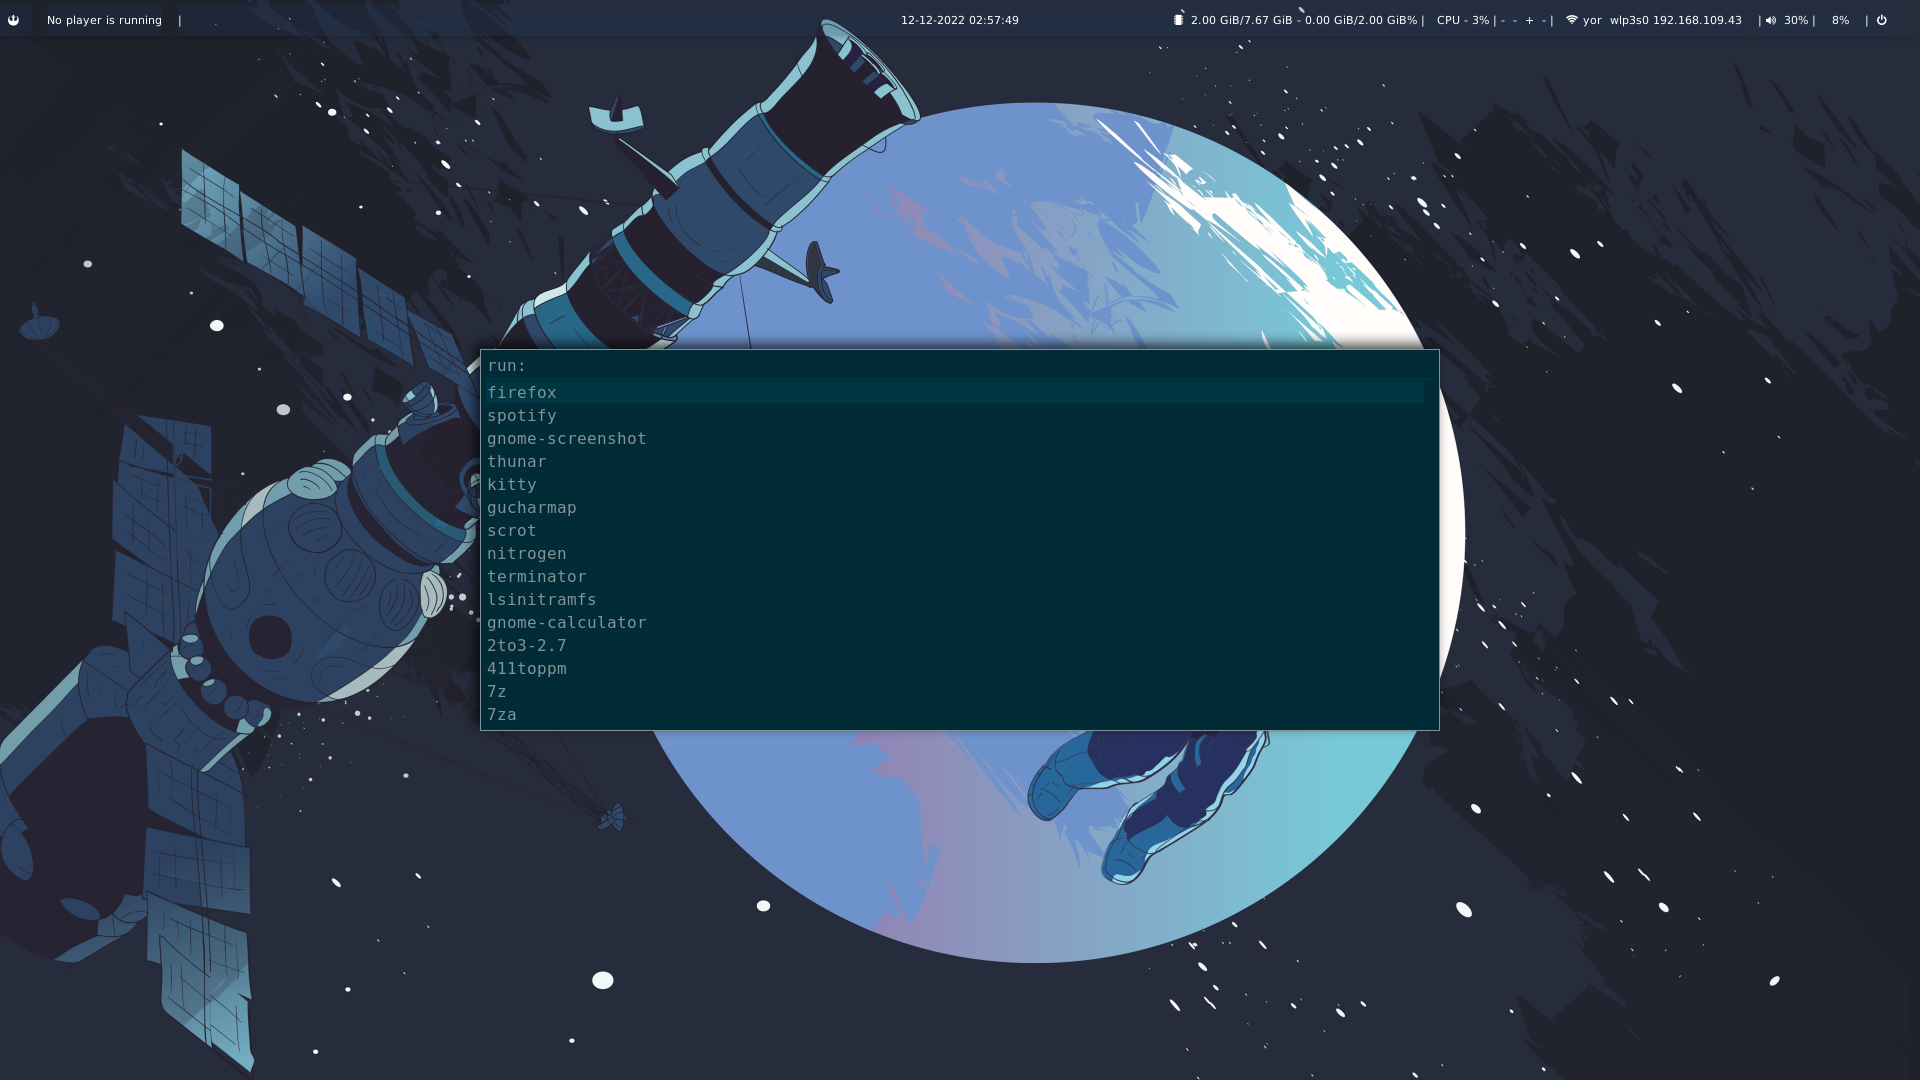Launch gnome-screenshot entry
1920x1080 pixels.
pyautogui.click(x=566, y=439)
